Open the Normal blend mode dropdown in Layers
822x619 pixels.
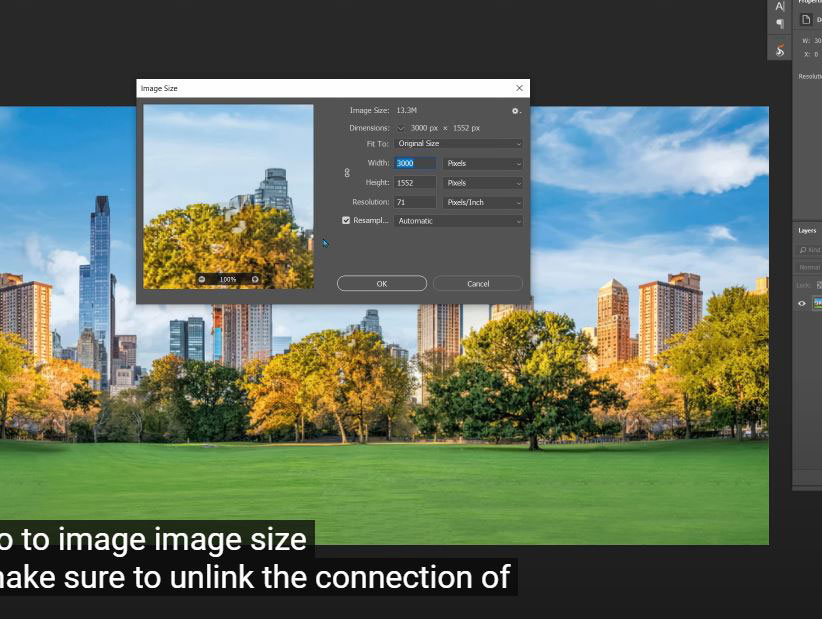(x=809, y=268)
